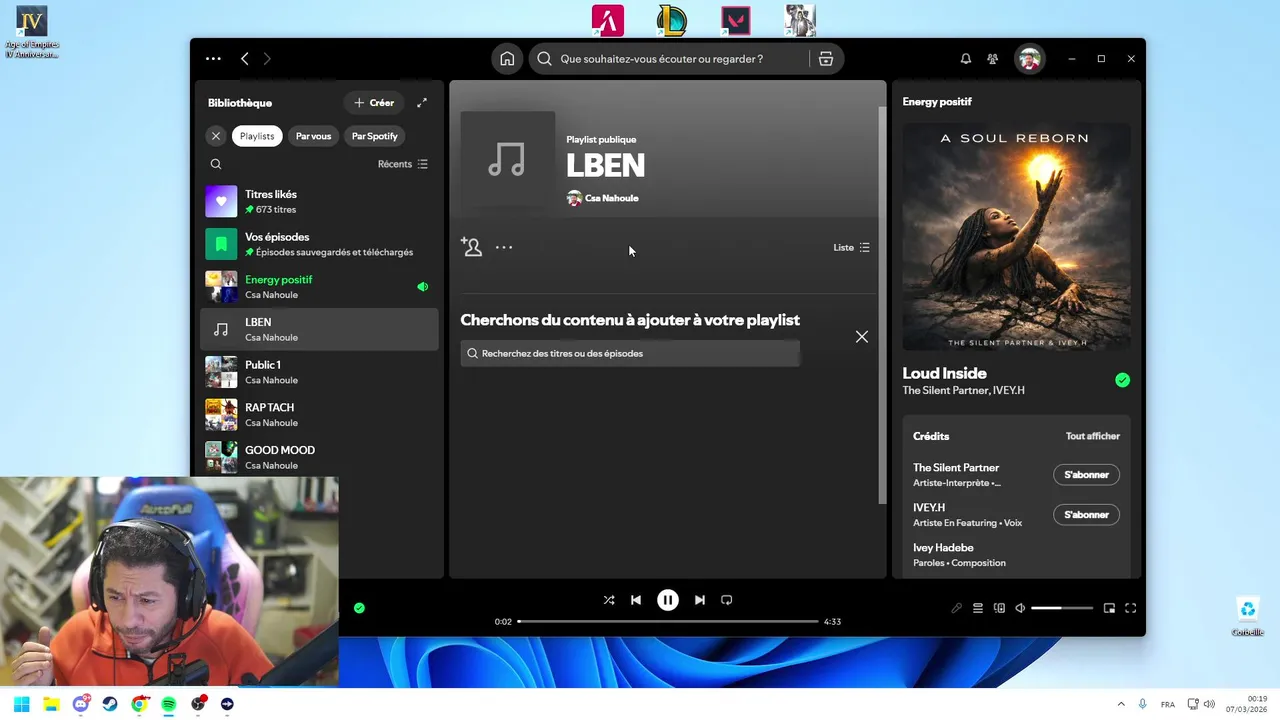Screen dimensions: 1280x720
Task: Open RAP TACH playlist
Action: (320, 414)
